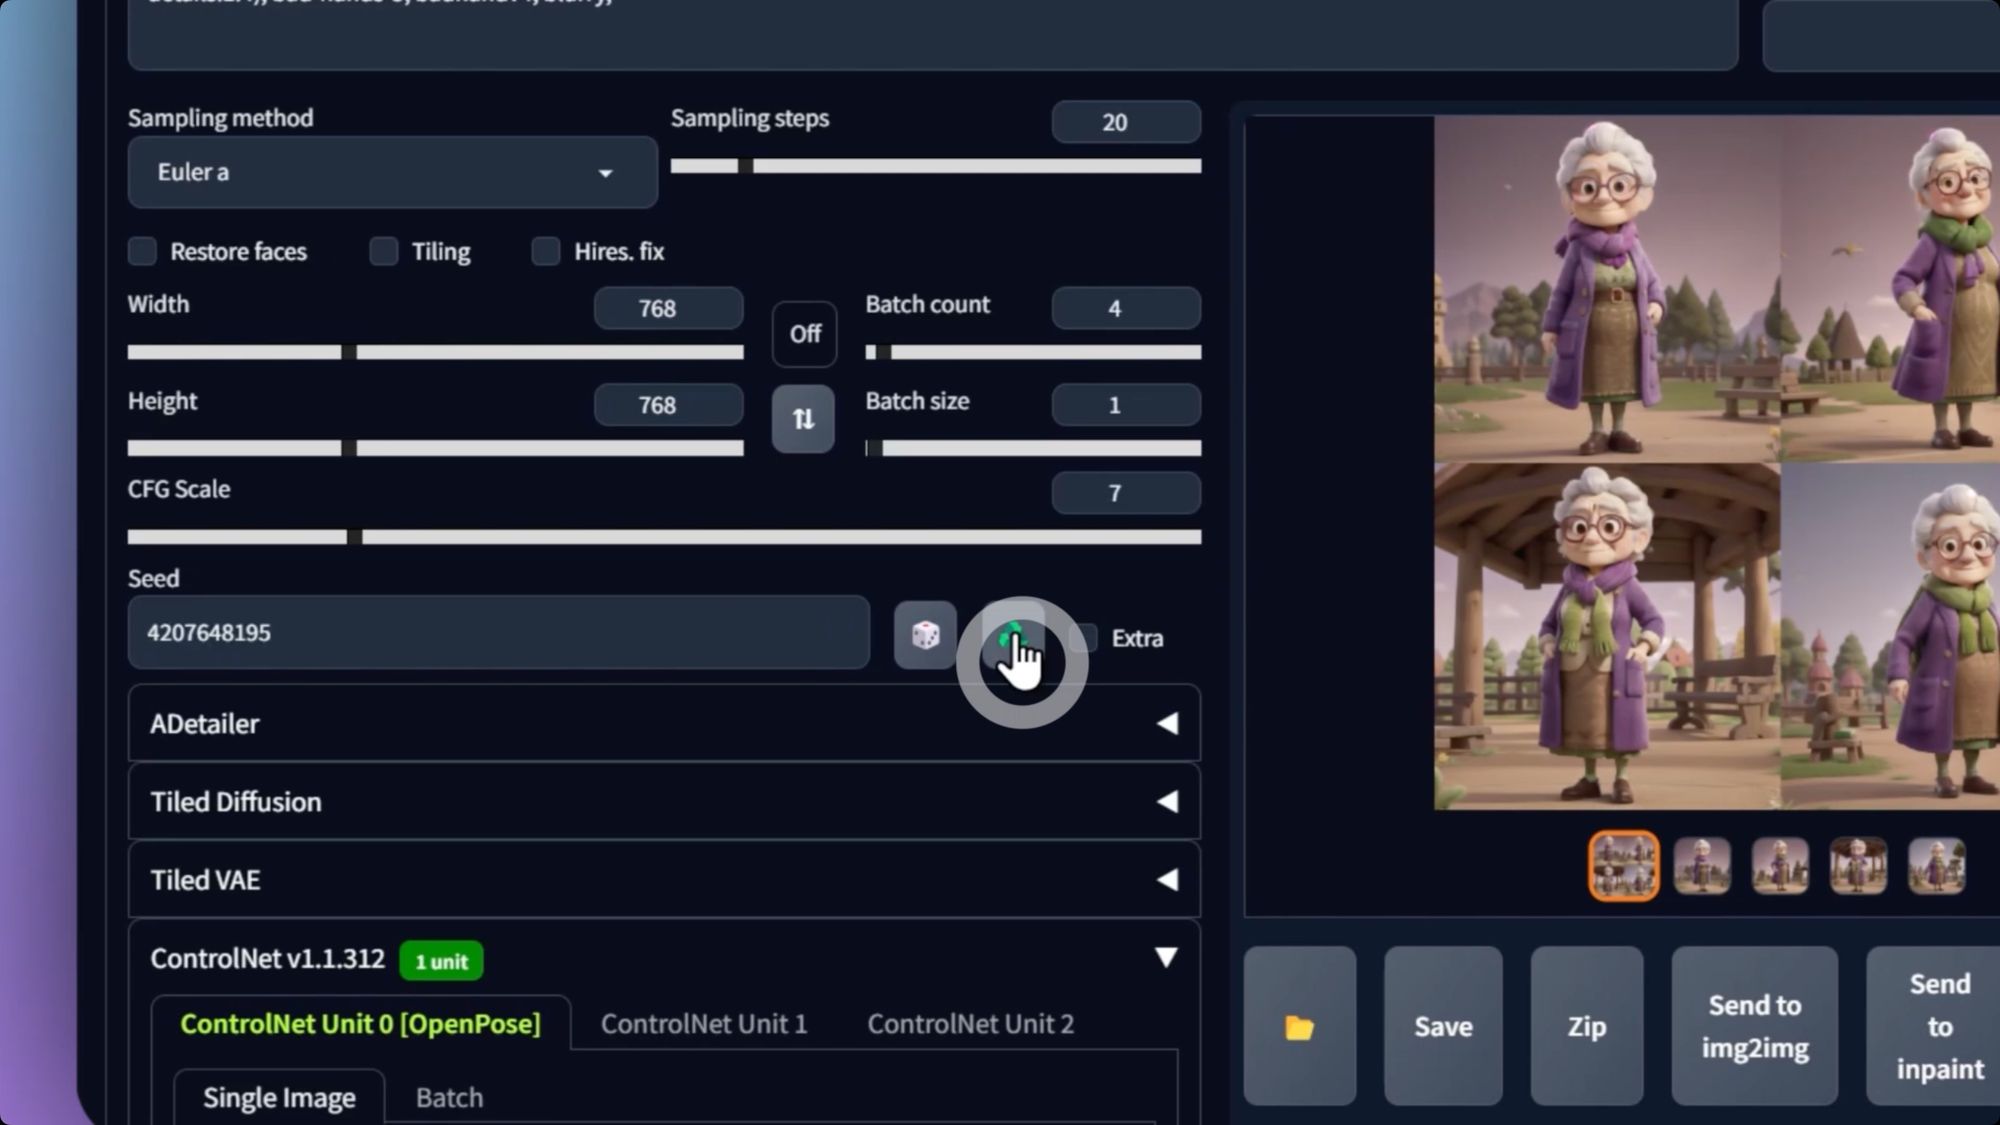Viewport: 2000px width, 1125px height.
Task: Click the swap width and height icon
Action: pos(803,419)
